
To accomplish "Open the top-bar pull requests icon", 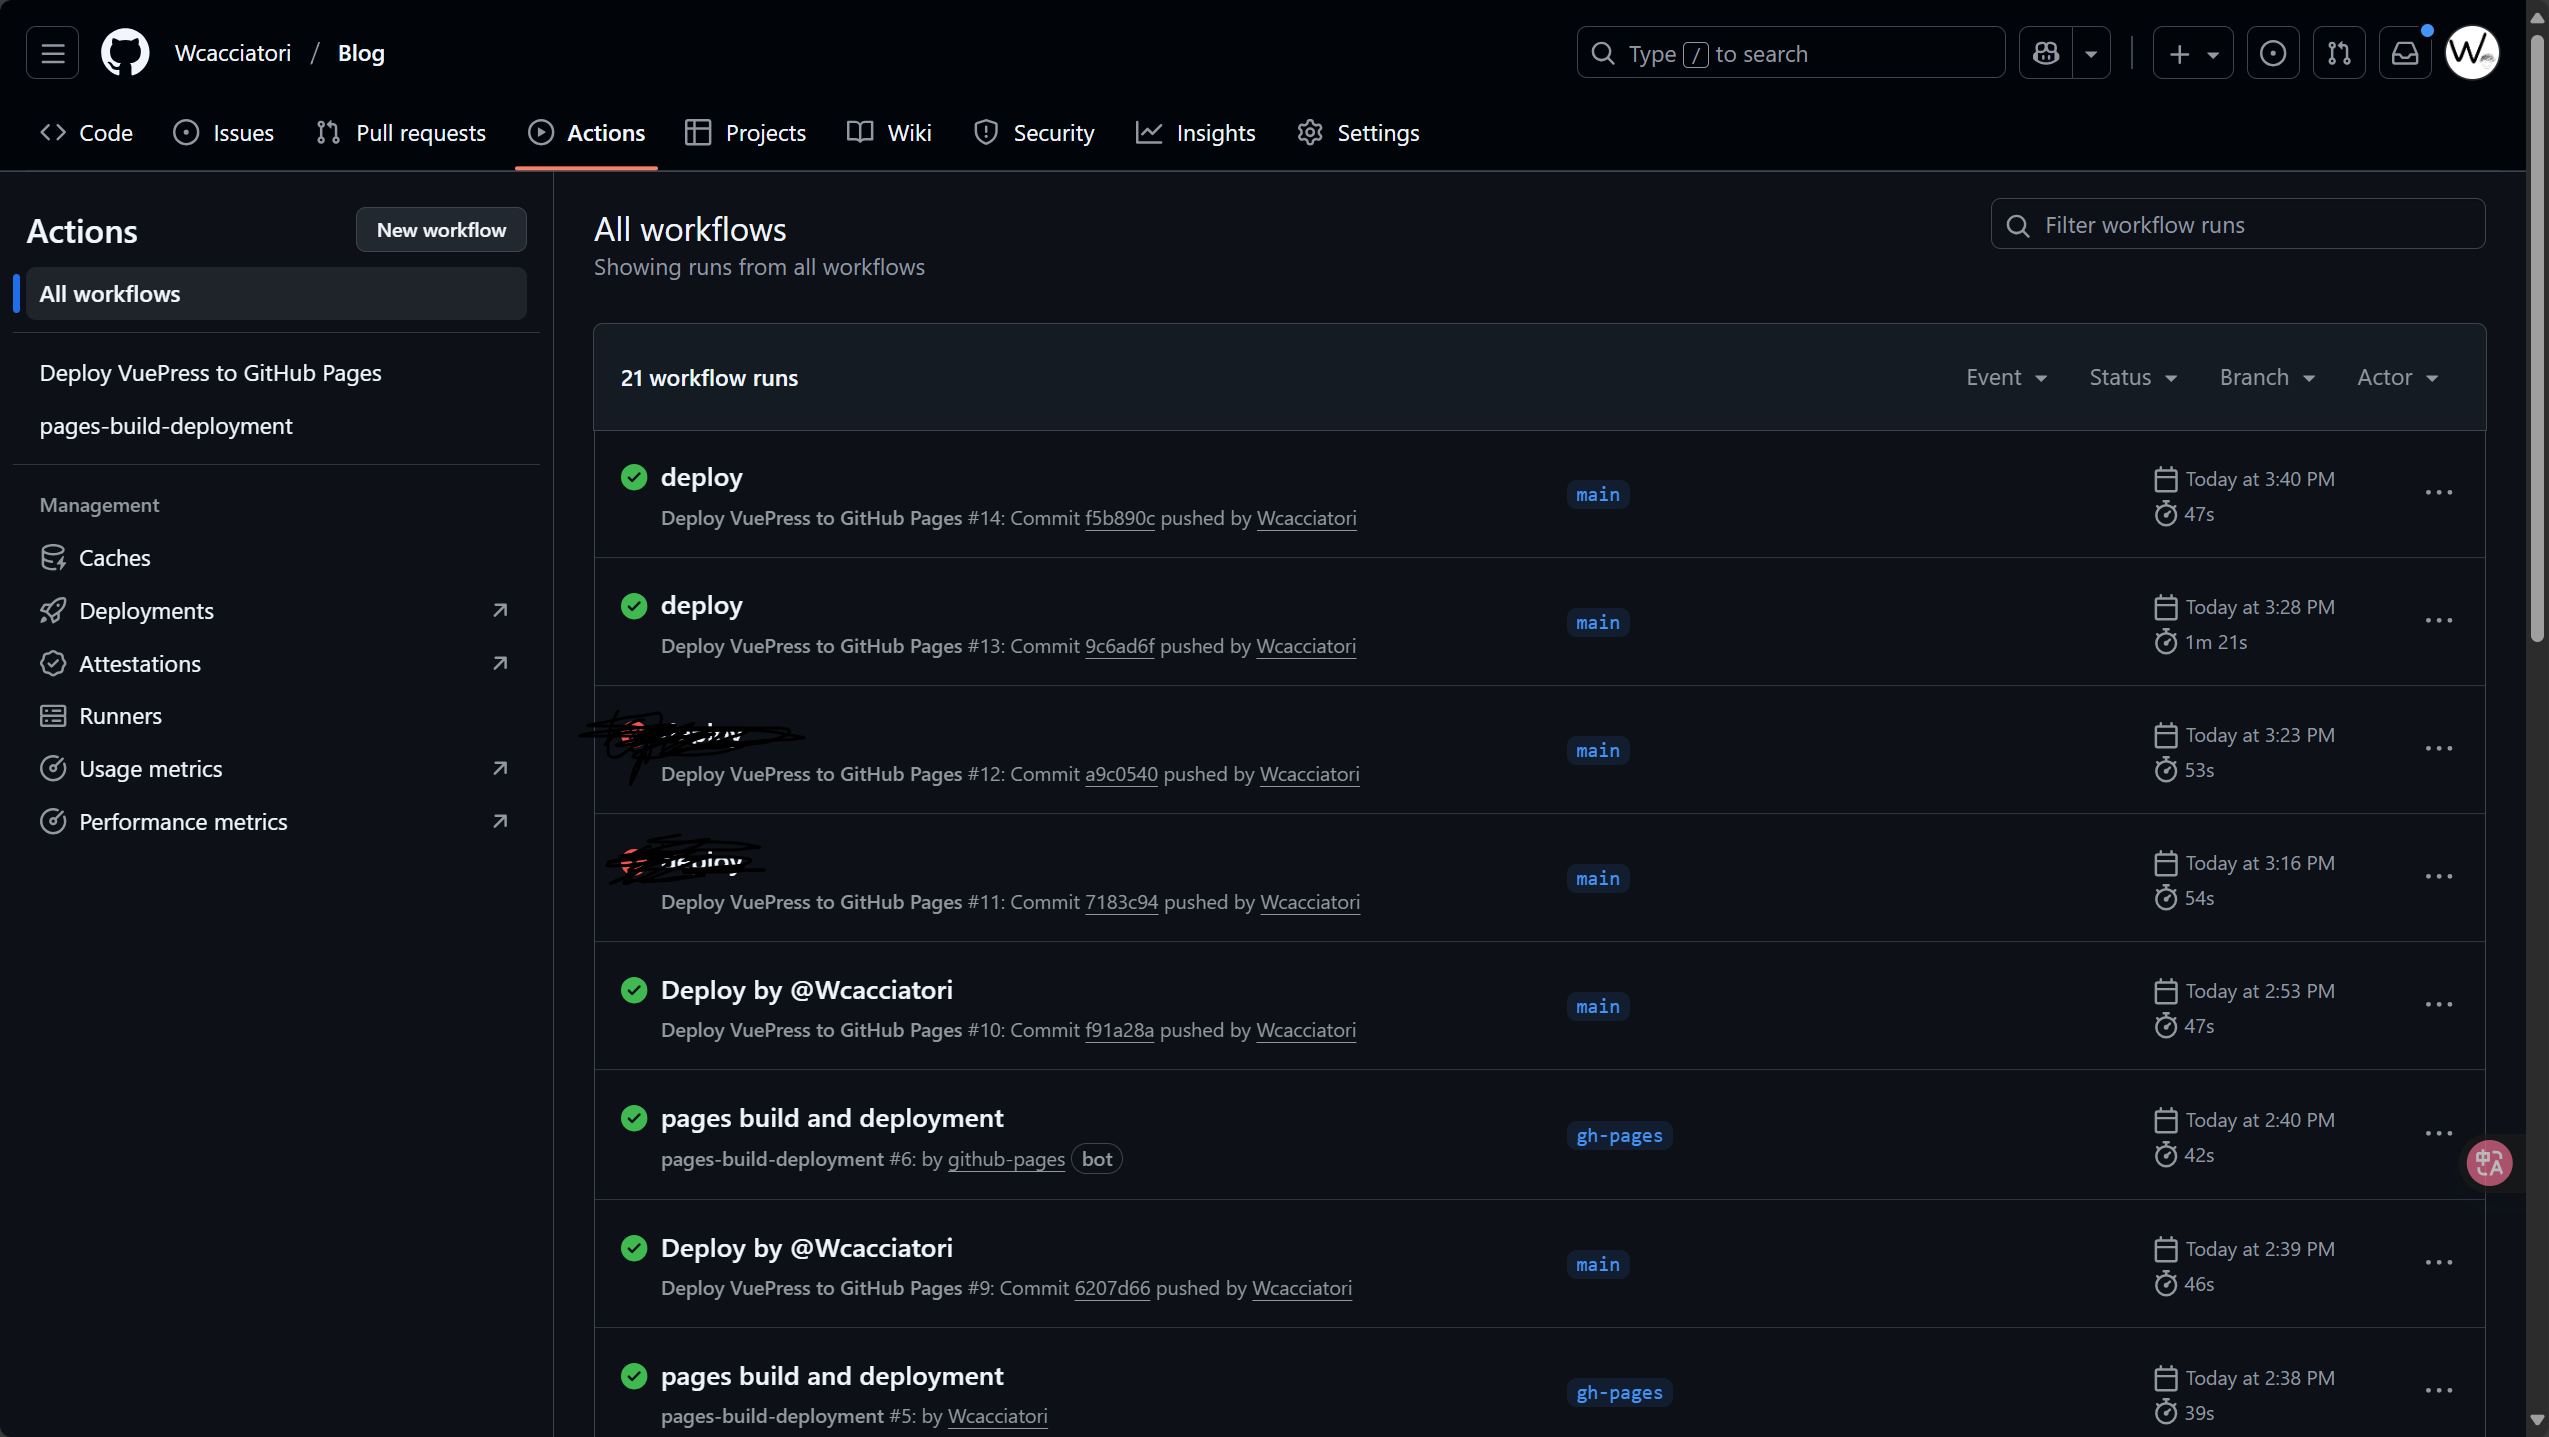I will (x=2338, y=53).
